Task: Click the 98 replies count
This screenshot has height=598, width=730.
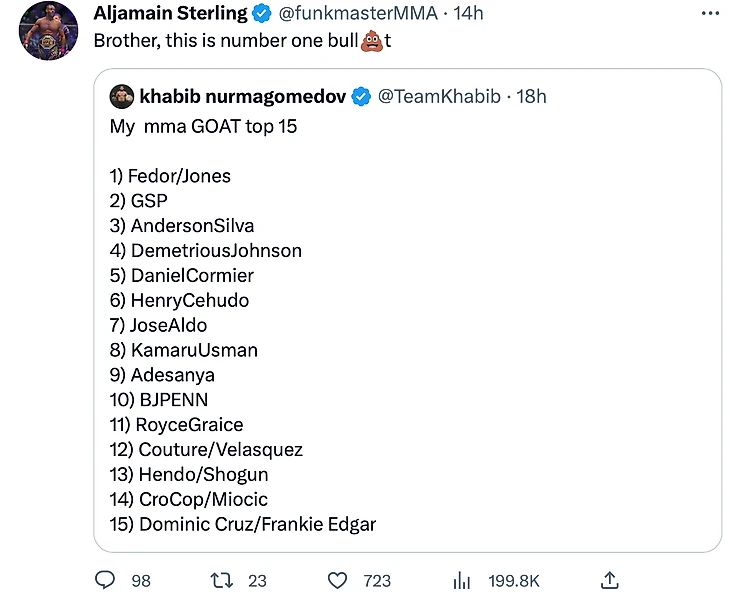Action: (140, 581)
